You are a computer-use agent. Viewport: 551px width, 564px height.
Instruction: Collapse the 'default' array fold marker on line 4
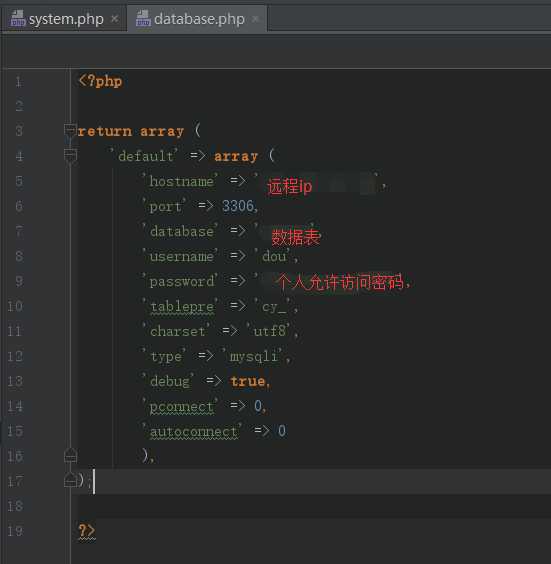pyautogui.click(x=70, y=155)
